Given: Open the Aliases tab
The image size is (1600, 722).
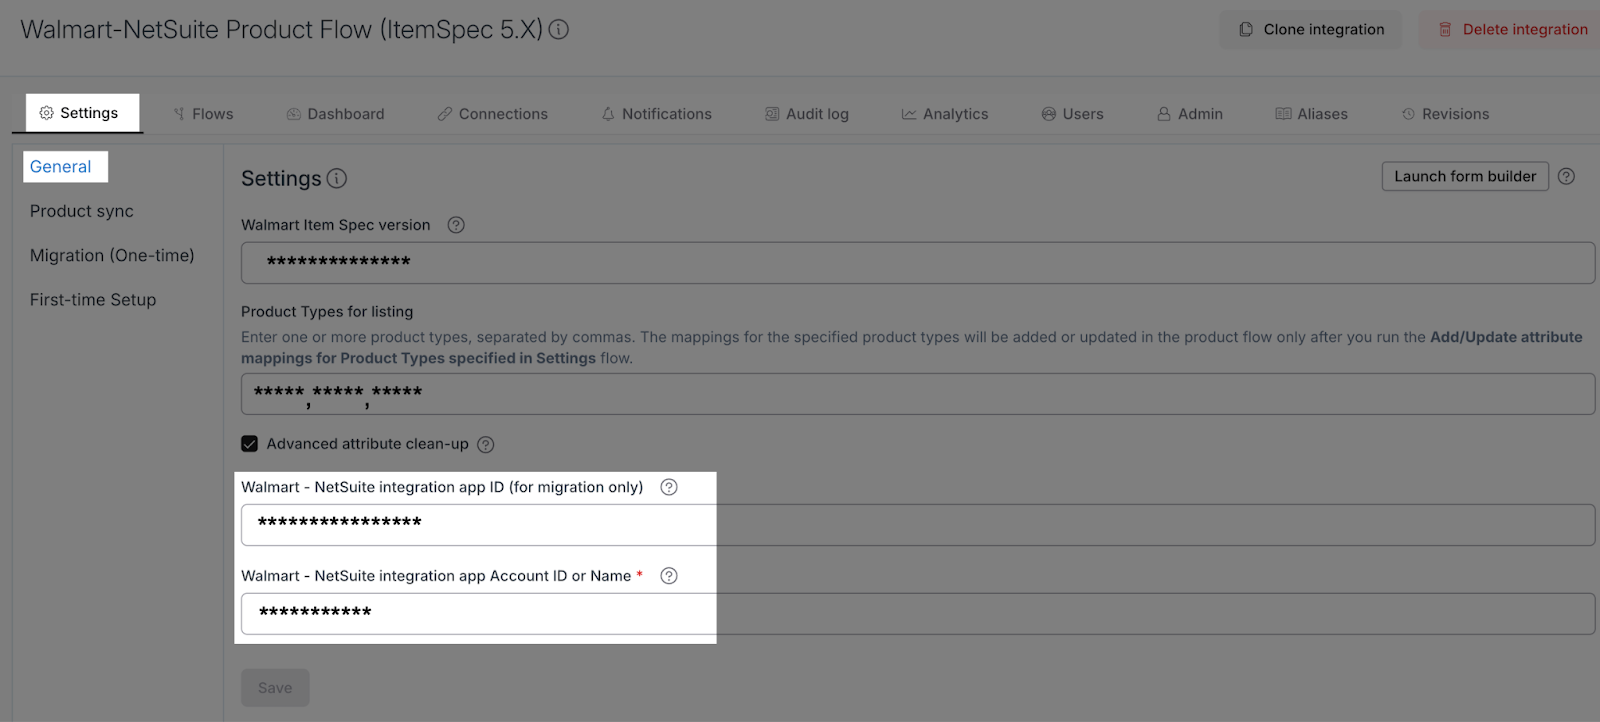Looking at the screenshot, I should [1311, 114].
